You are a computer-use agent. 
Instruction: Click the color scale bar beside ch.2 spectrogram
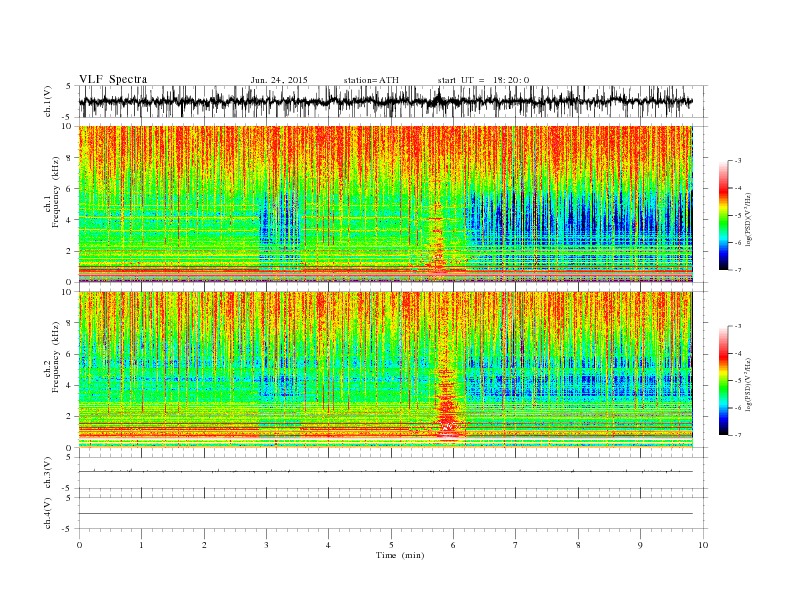[x=723, y=380]
